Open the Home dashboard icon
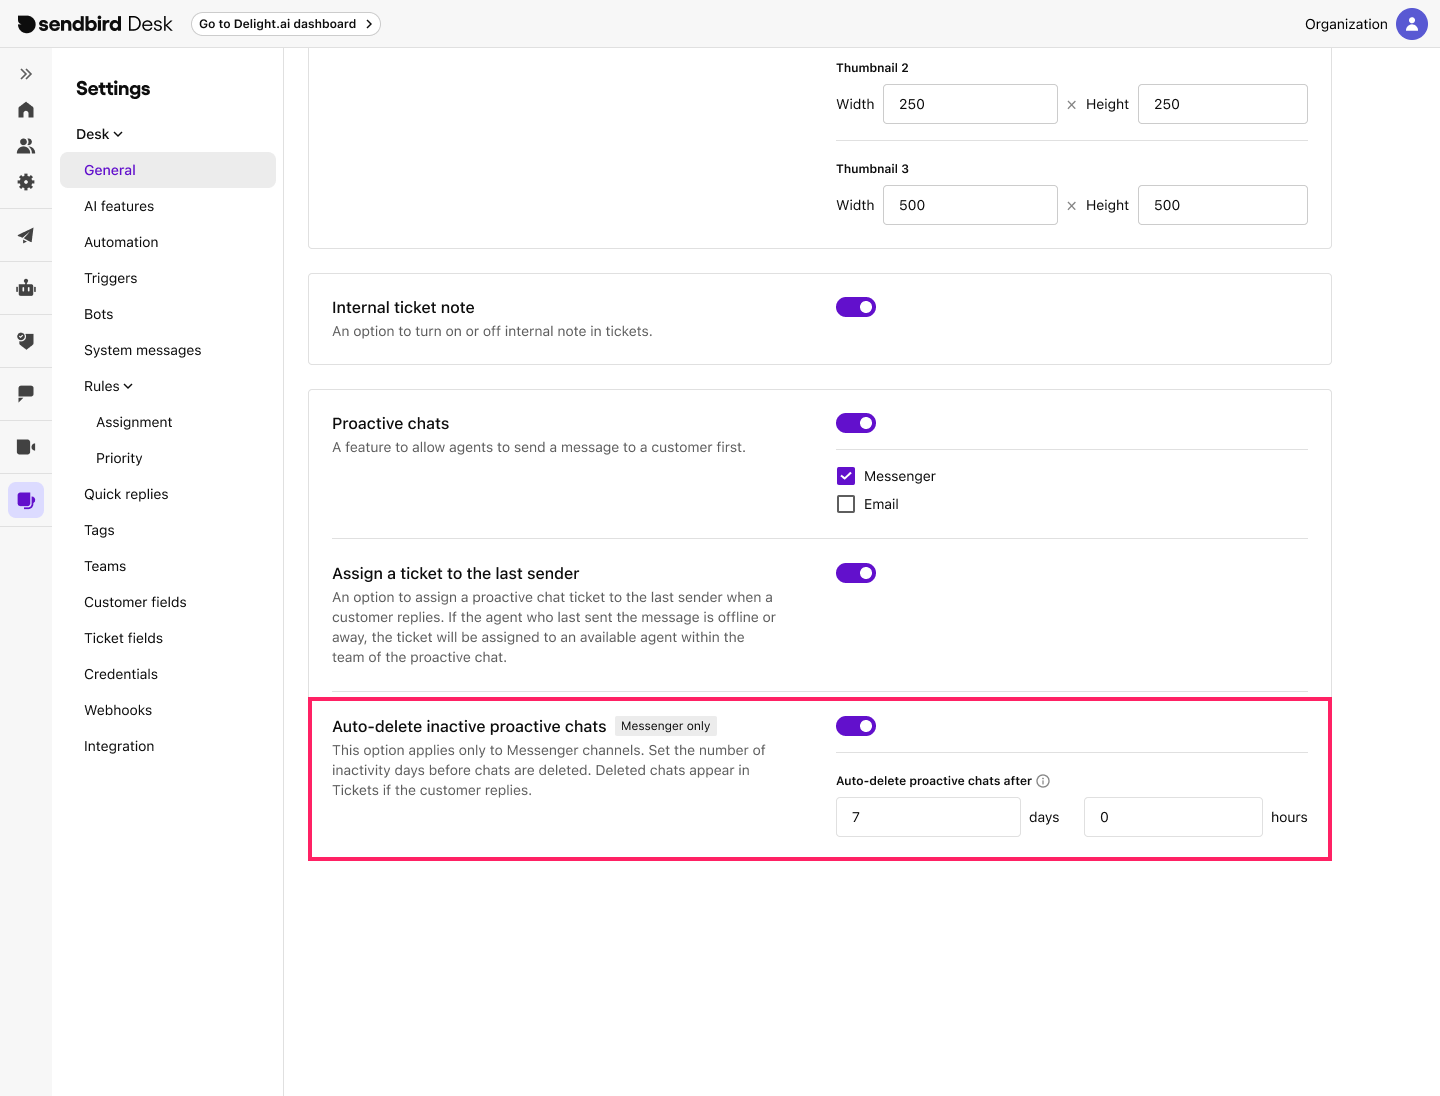Viewport: 1440px width, 1096px height. [25, 109]
